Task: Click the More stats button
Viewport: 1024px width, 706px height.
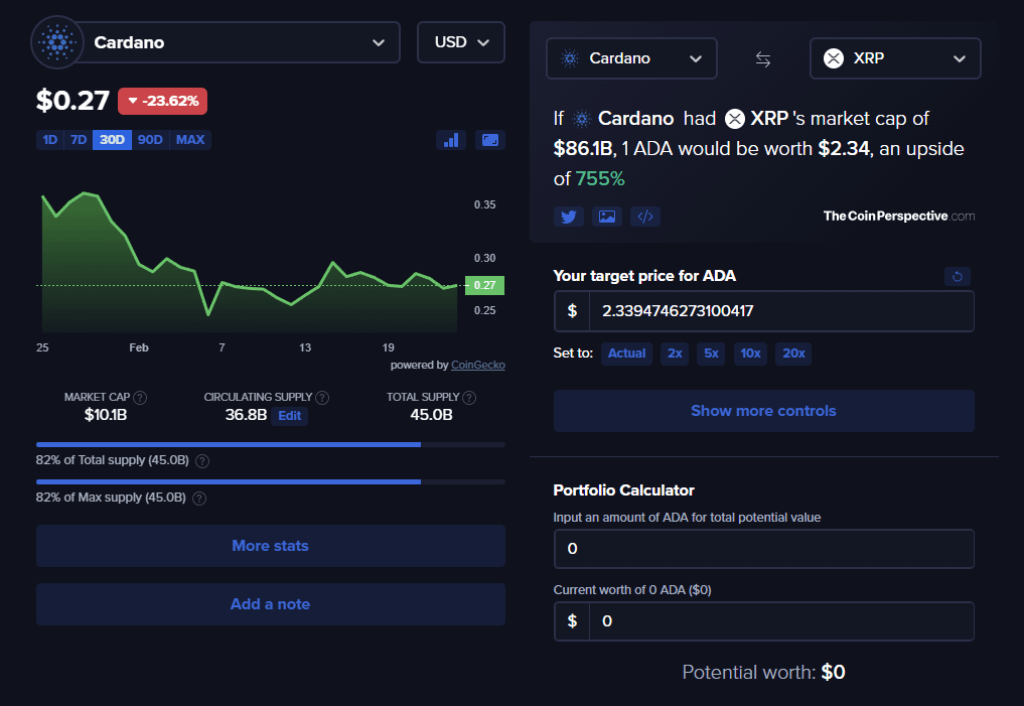Action: click(x=270, y=546)
